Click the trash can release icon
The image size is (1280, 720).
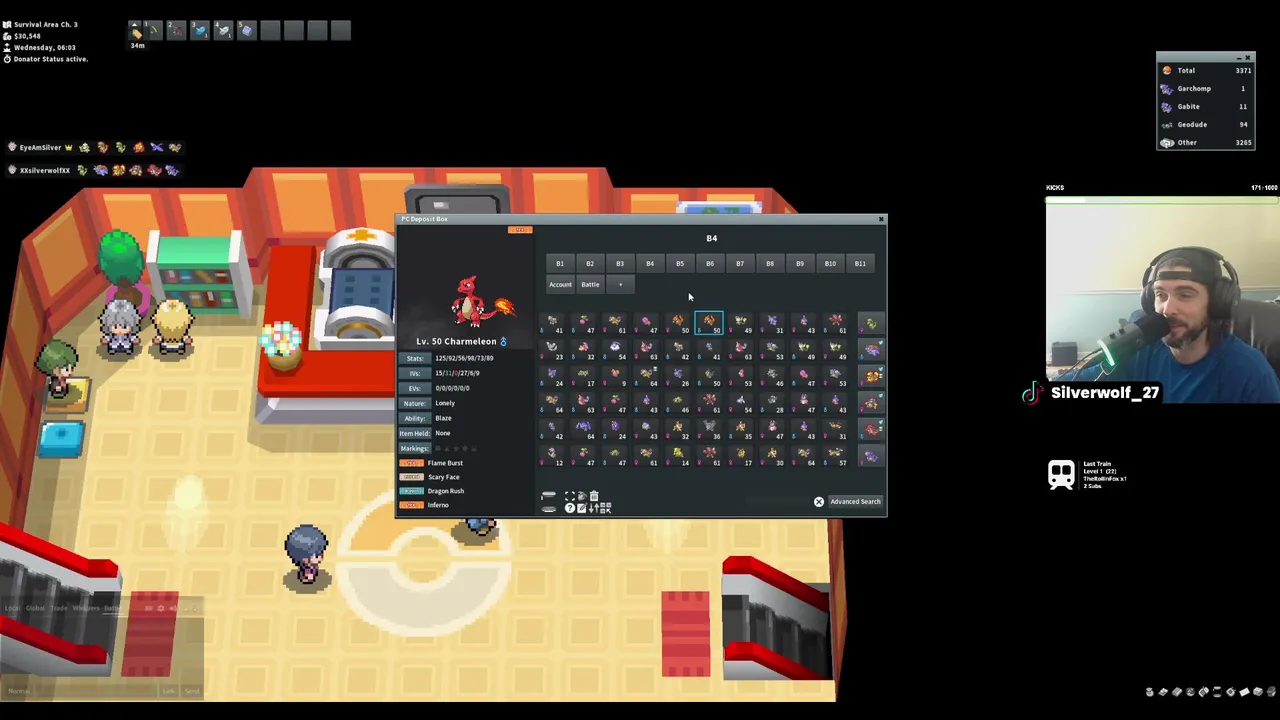point(594,496)
